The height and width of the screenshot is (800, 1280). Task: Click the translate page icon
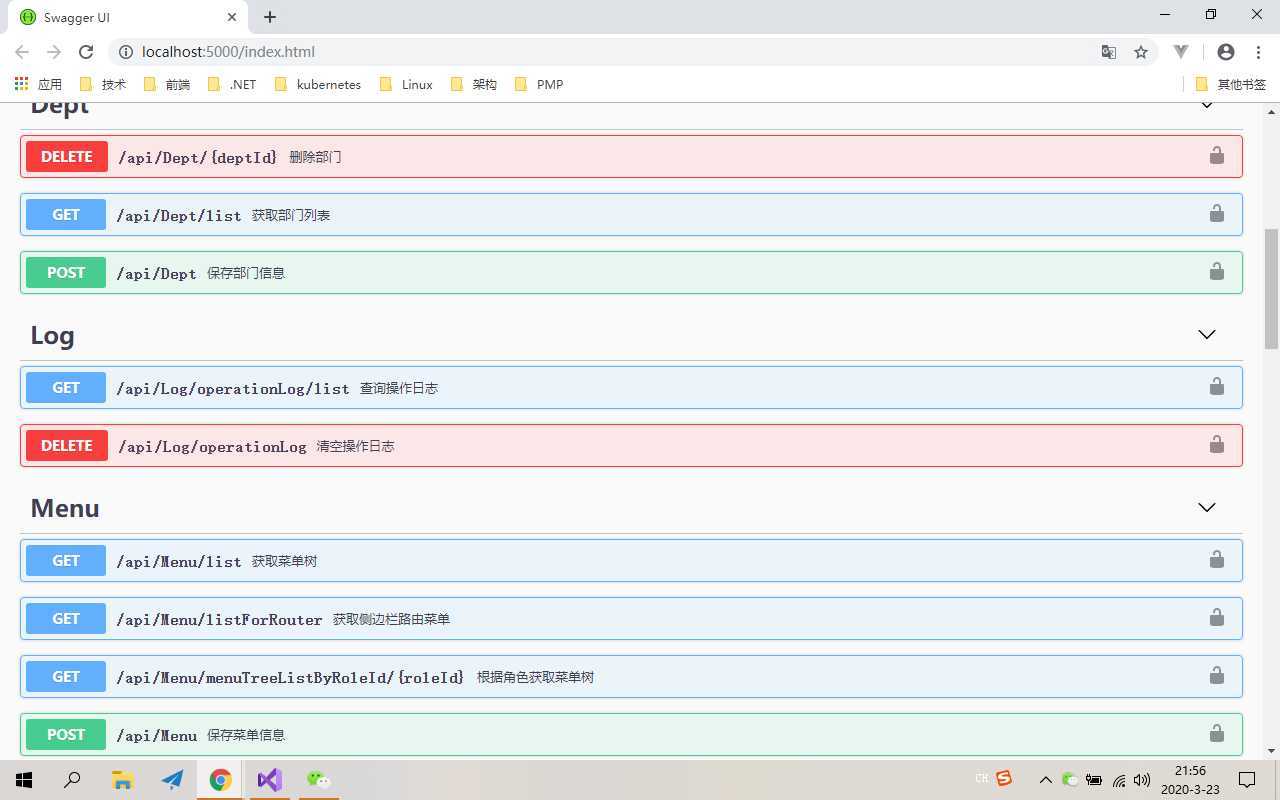coord(1109,52)
